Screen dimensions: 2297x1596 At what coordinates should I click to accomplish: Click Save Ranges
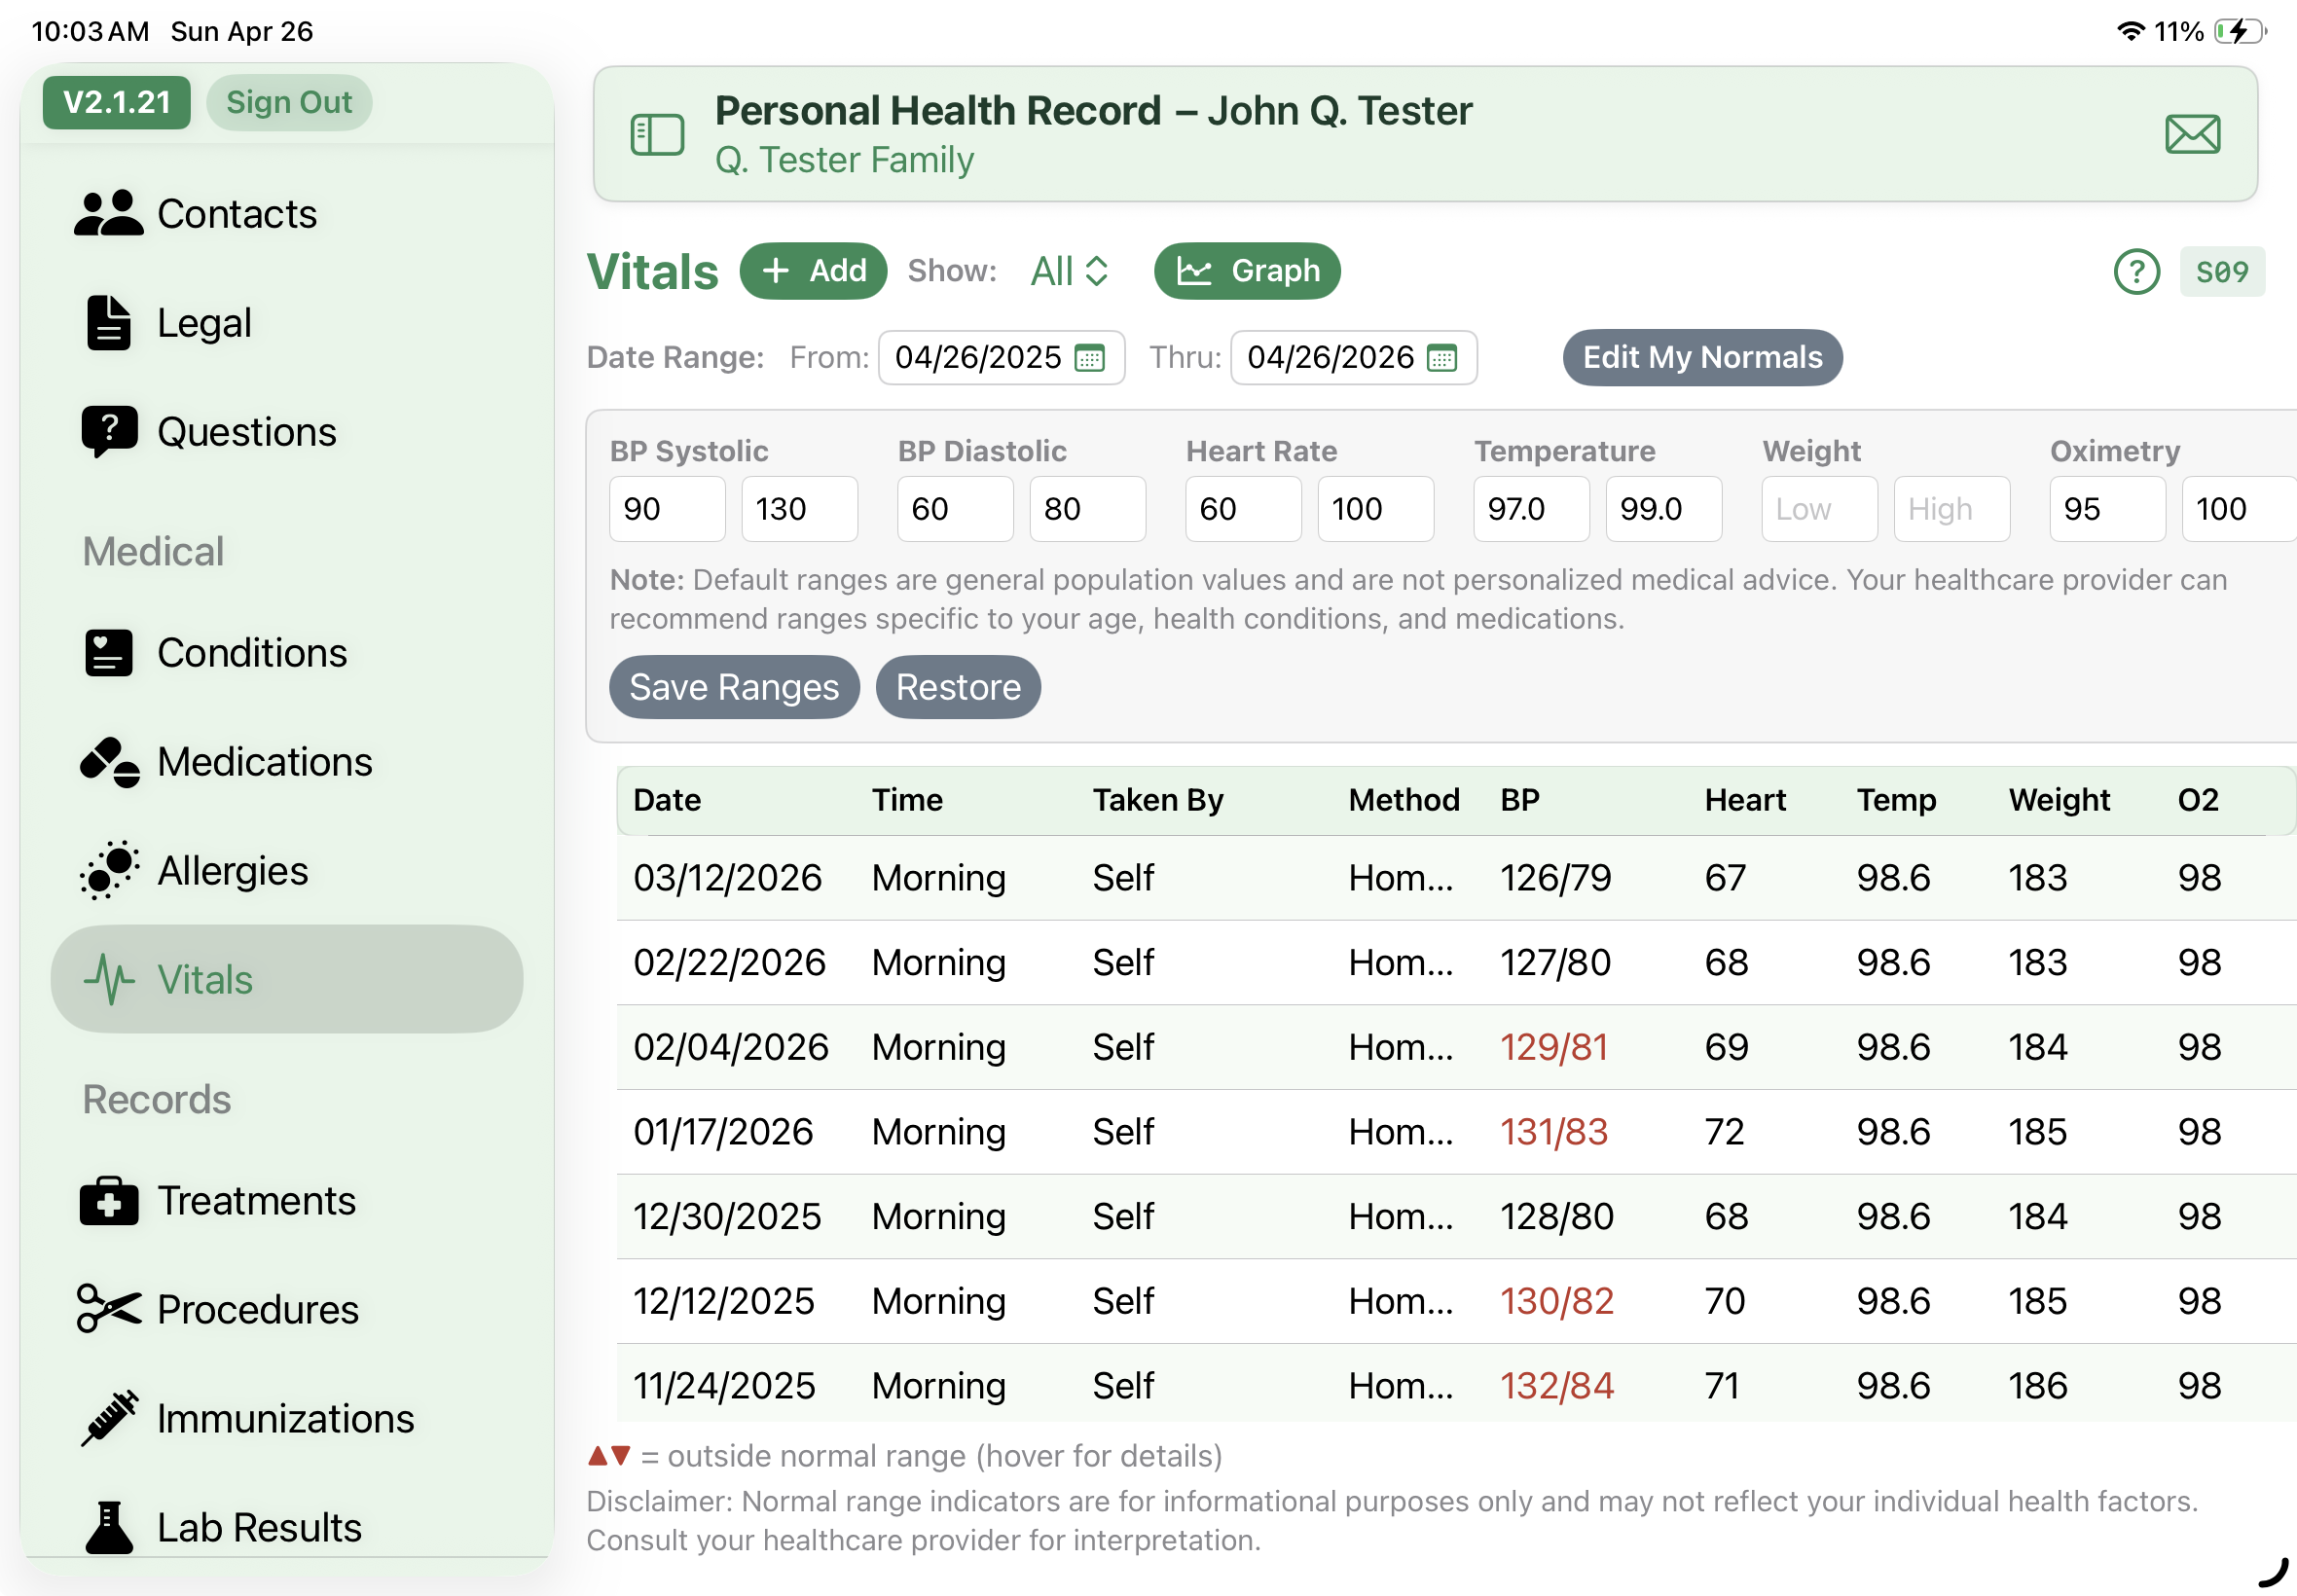point(734,687)
